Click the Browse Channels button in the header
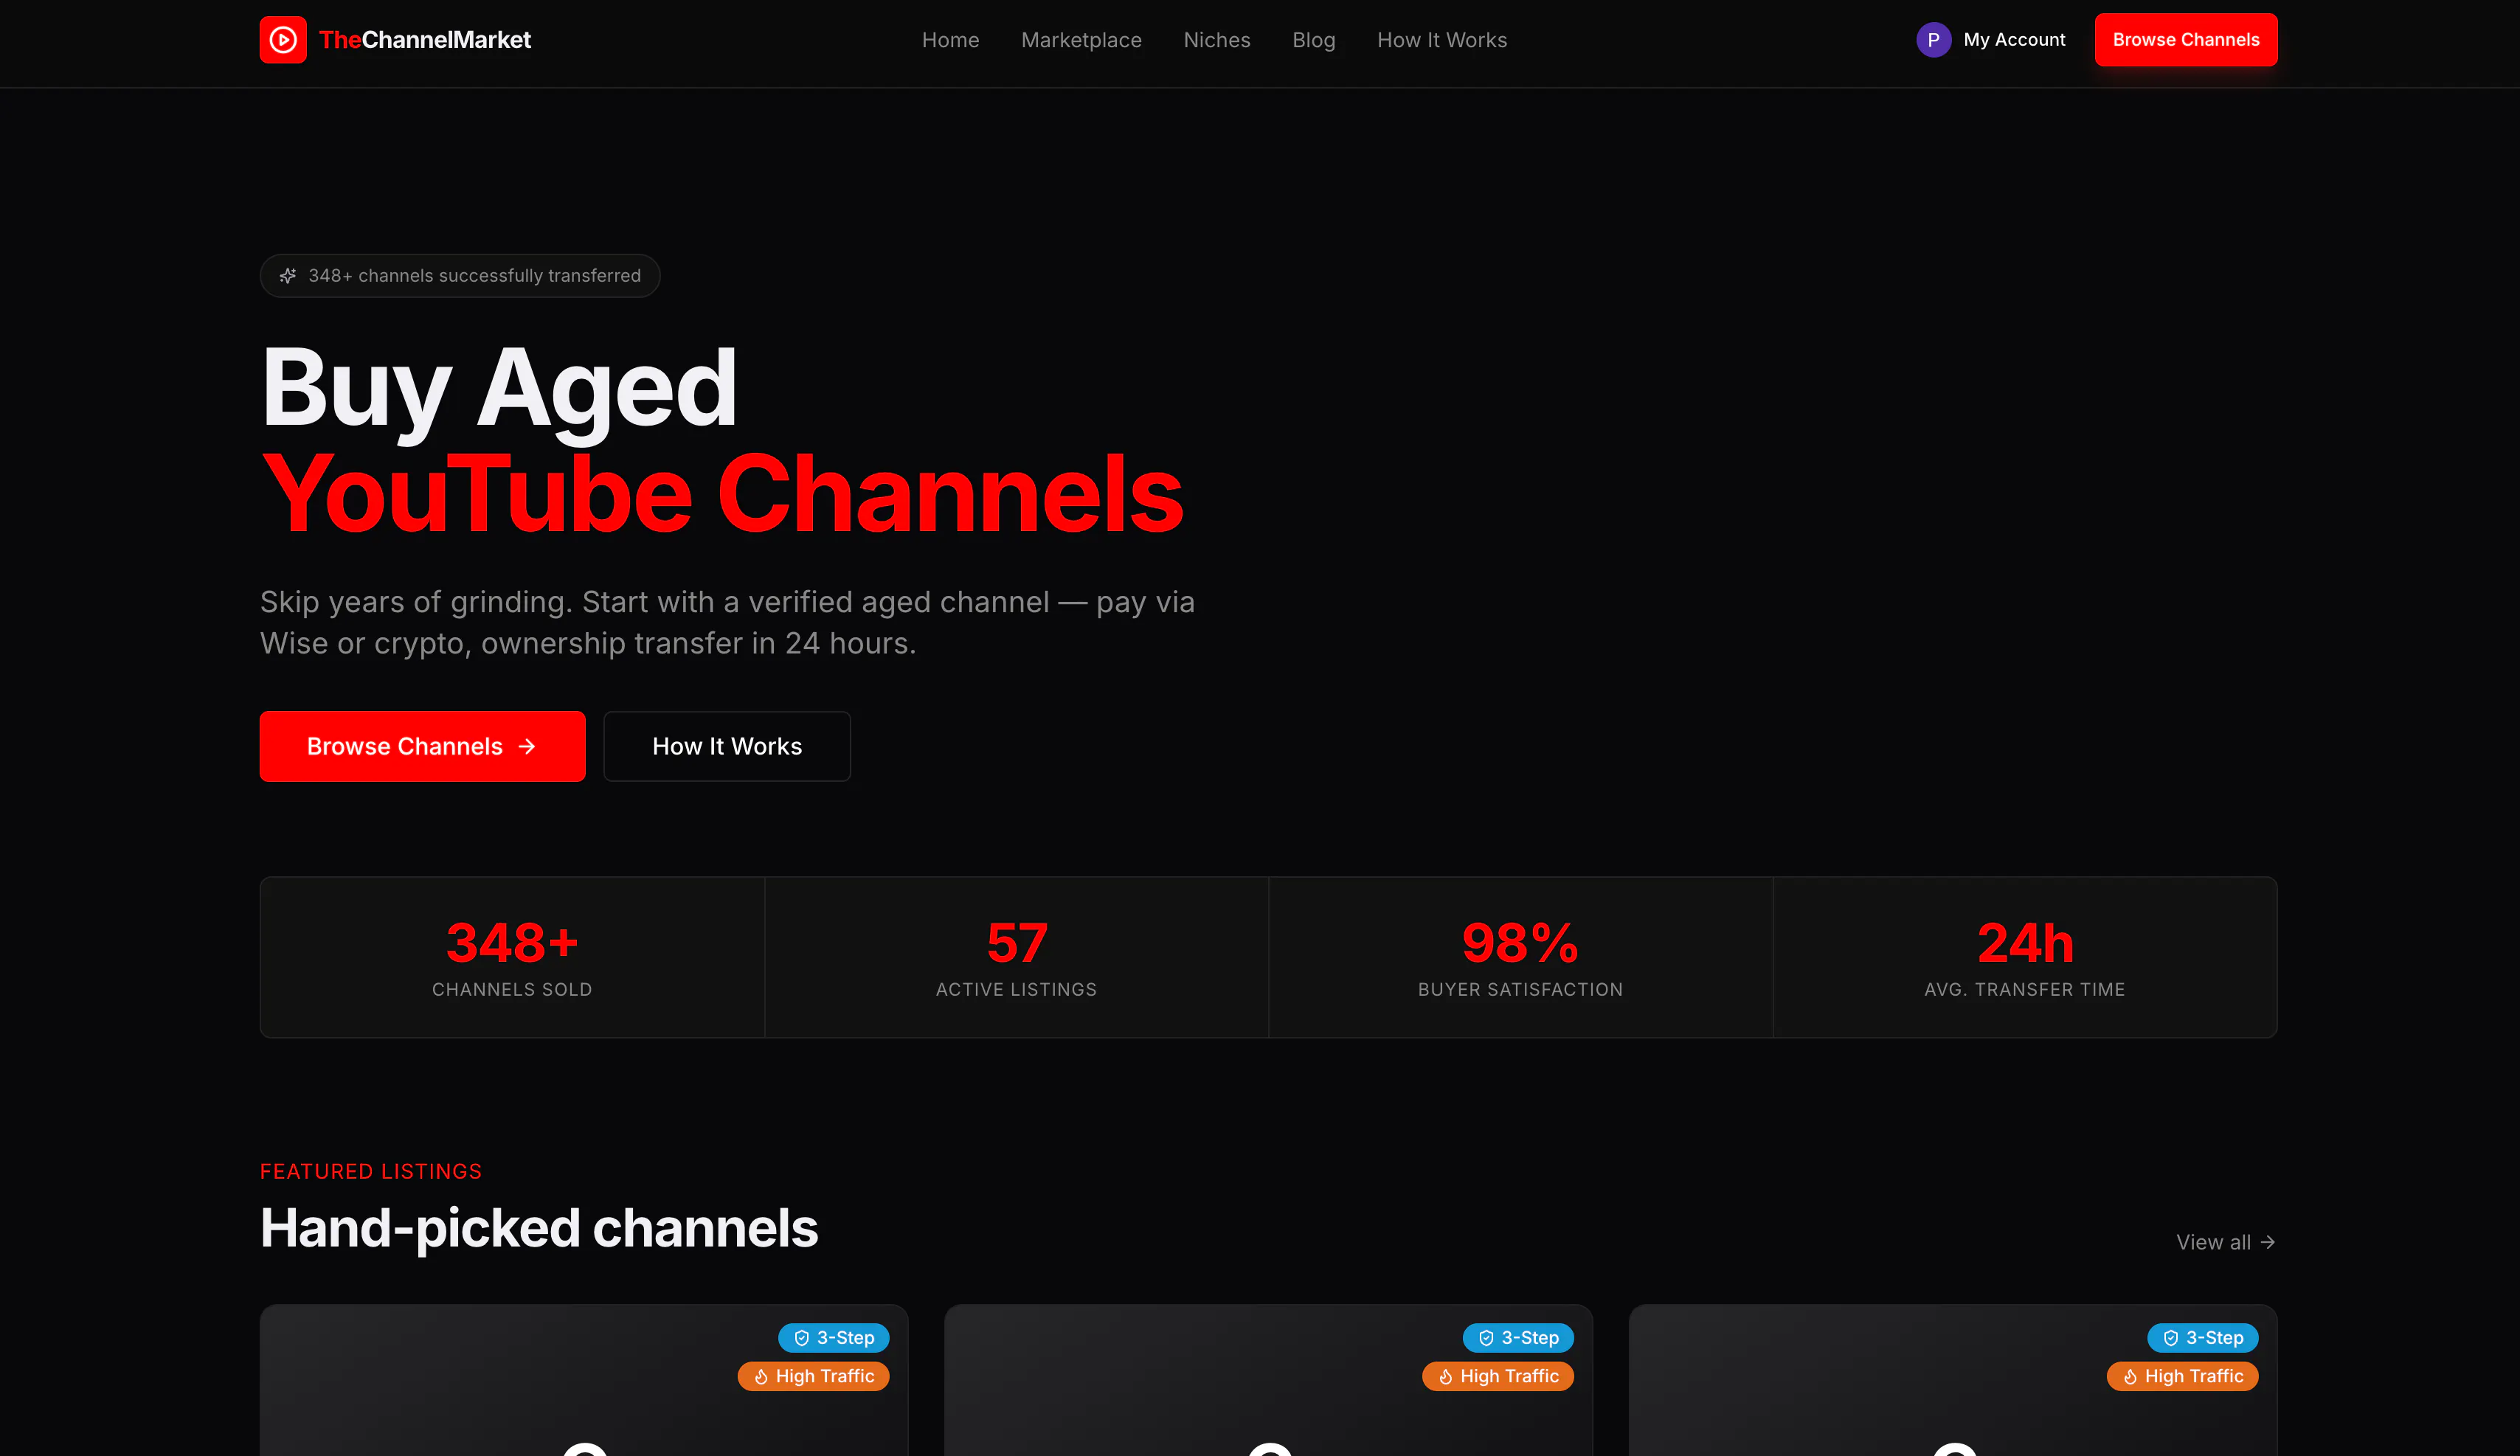Image resolution: width=2520 pixels, height=1456 pixels. tap(2186, 40)
